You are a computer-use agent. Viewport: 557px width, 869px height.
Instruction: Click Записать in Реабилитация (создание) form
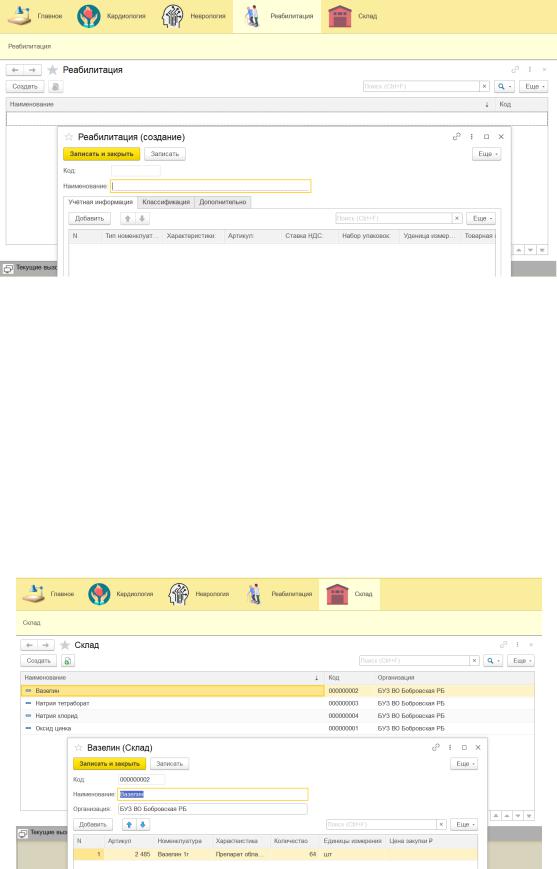click(165, 154)
